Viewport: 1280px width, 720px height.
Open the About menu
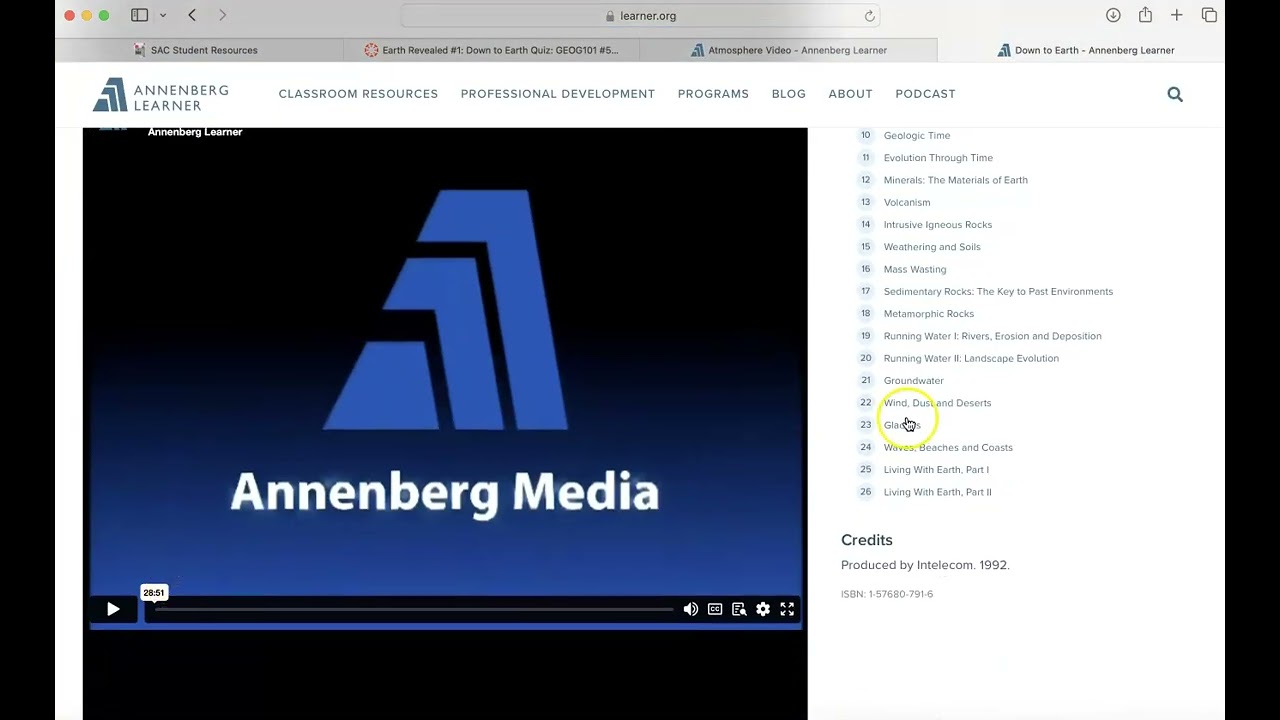point(851,94)
